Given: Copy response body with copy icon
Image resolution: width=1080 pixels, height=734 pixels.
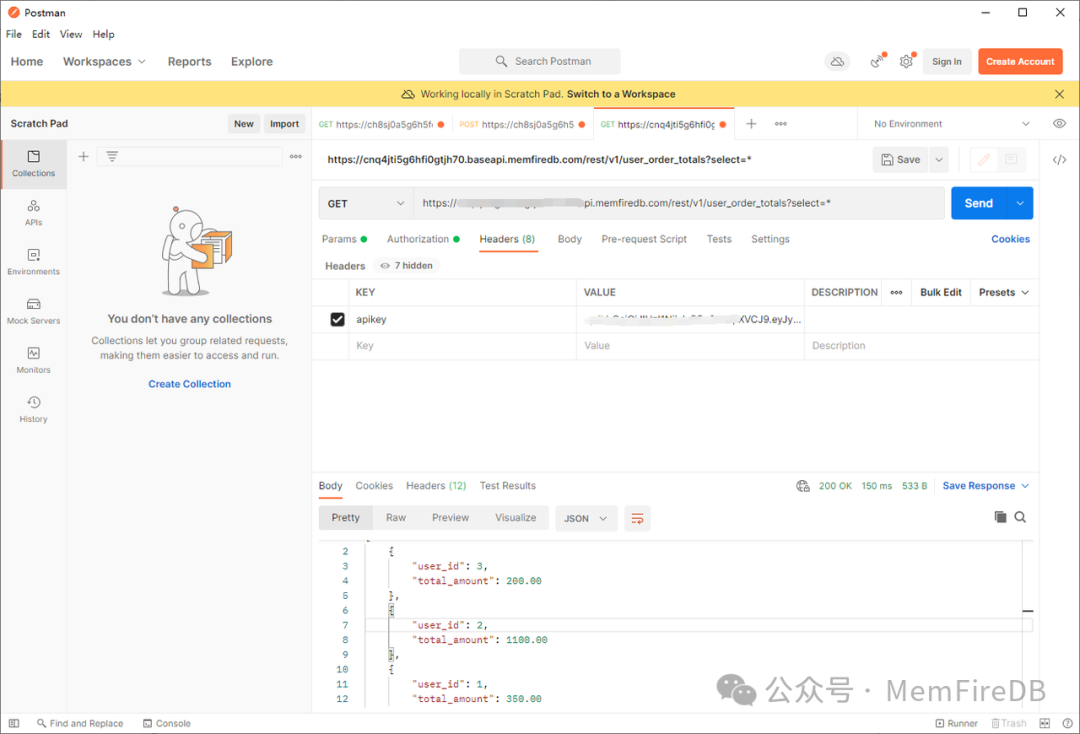Looking at the screenshot, I should coord(1000,517).
